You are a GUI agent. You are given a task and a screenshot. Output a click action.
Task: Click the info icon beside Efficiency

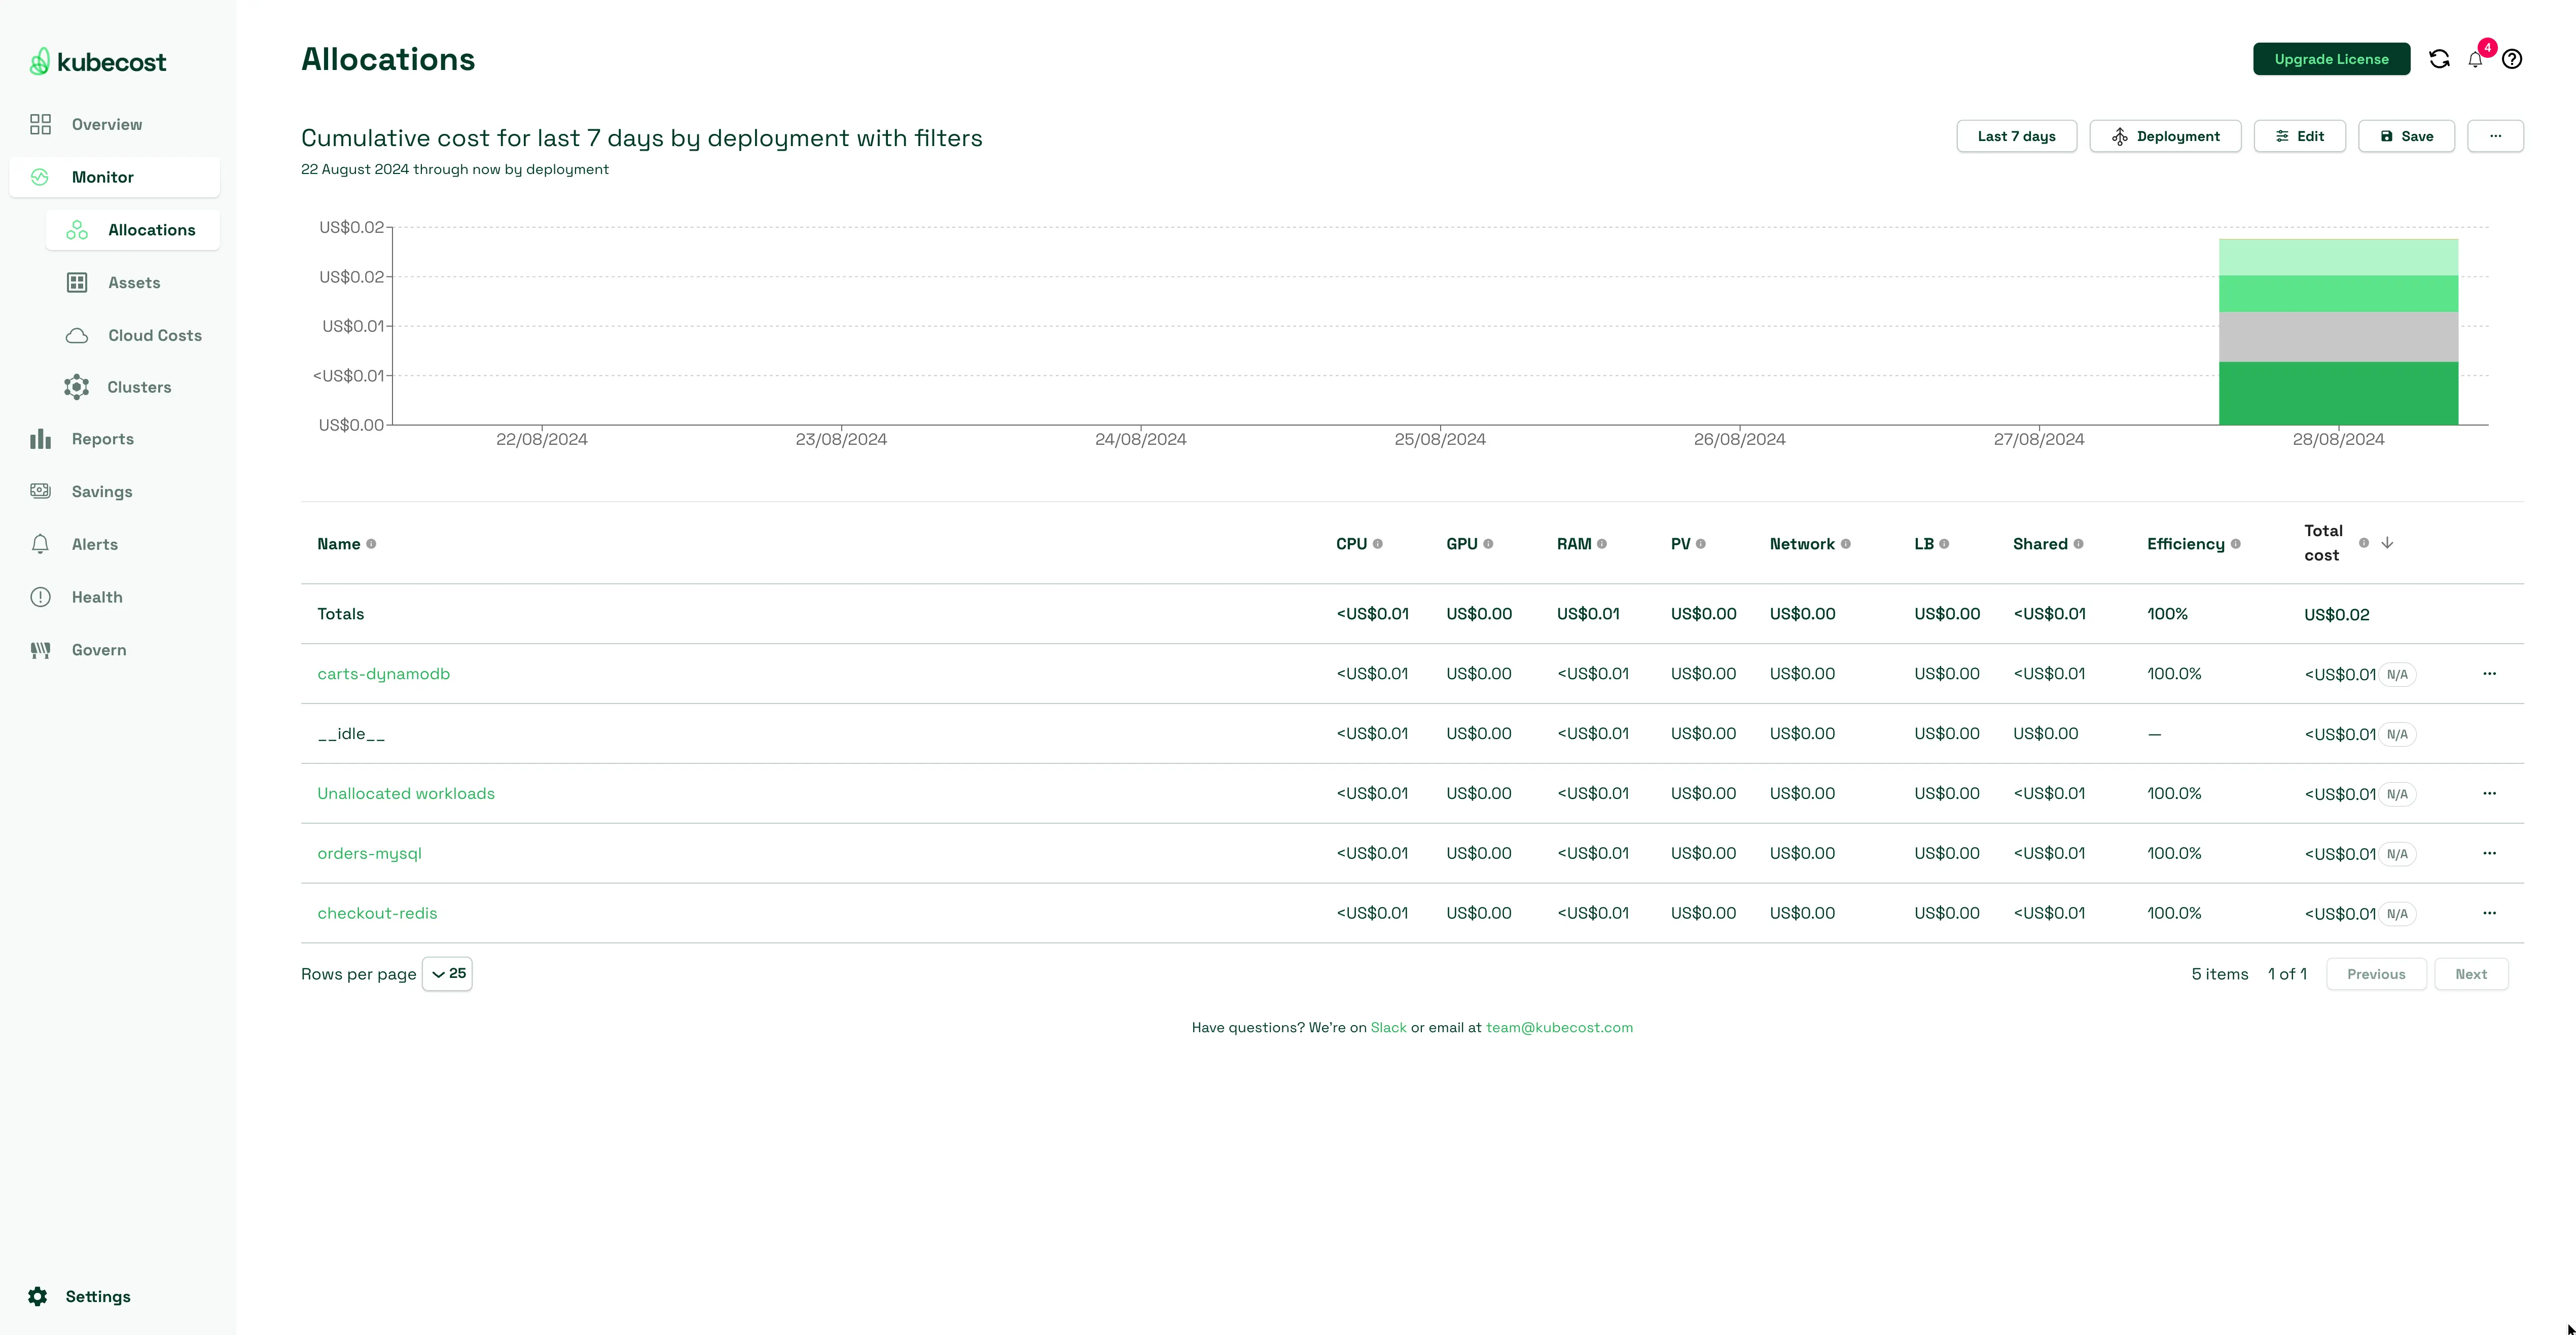point(2236,544)
